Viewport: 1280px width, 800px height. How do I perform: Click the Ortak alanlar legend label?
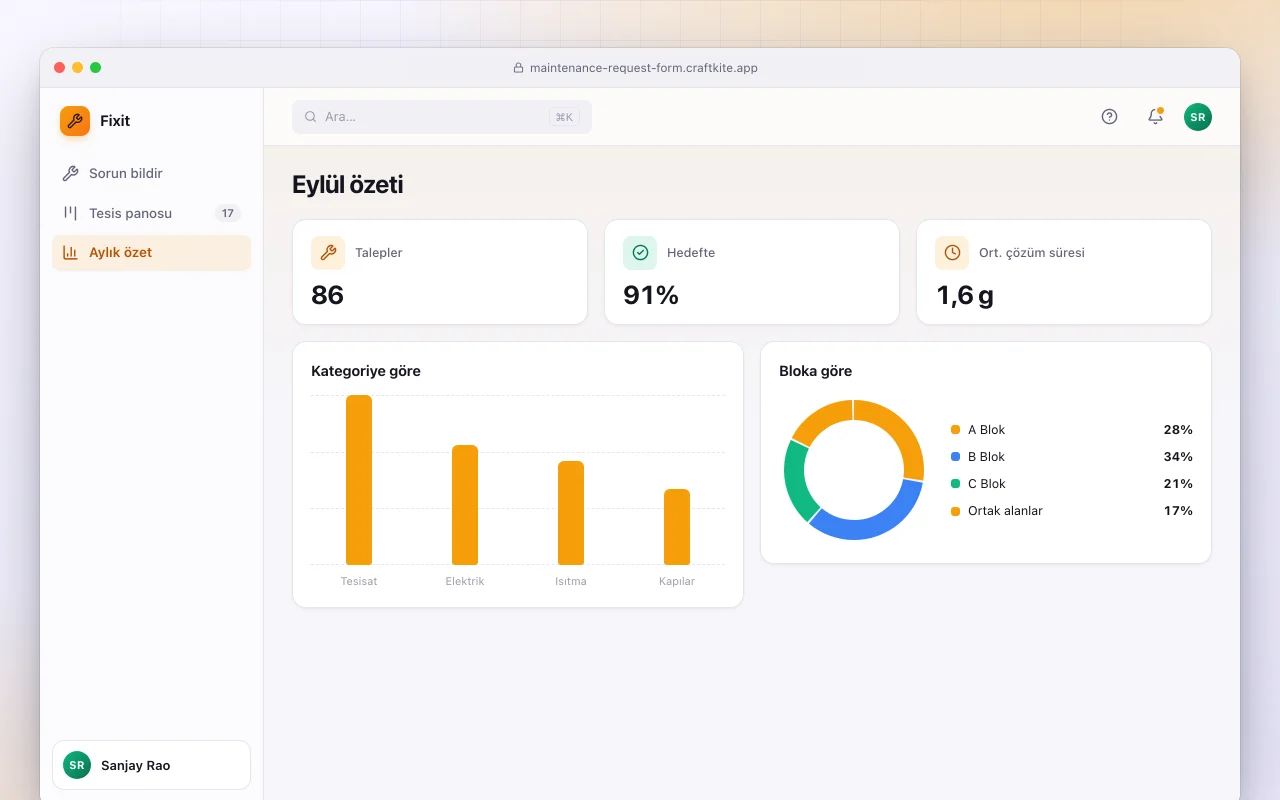1005,511
